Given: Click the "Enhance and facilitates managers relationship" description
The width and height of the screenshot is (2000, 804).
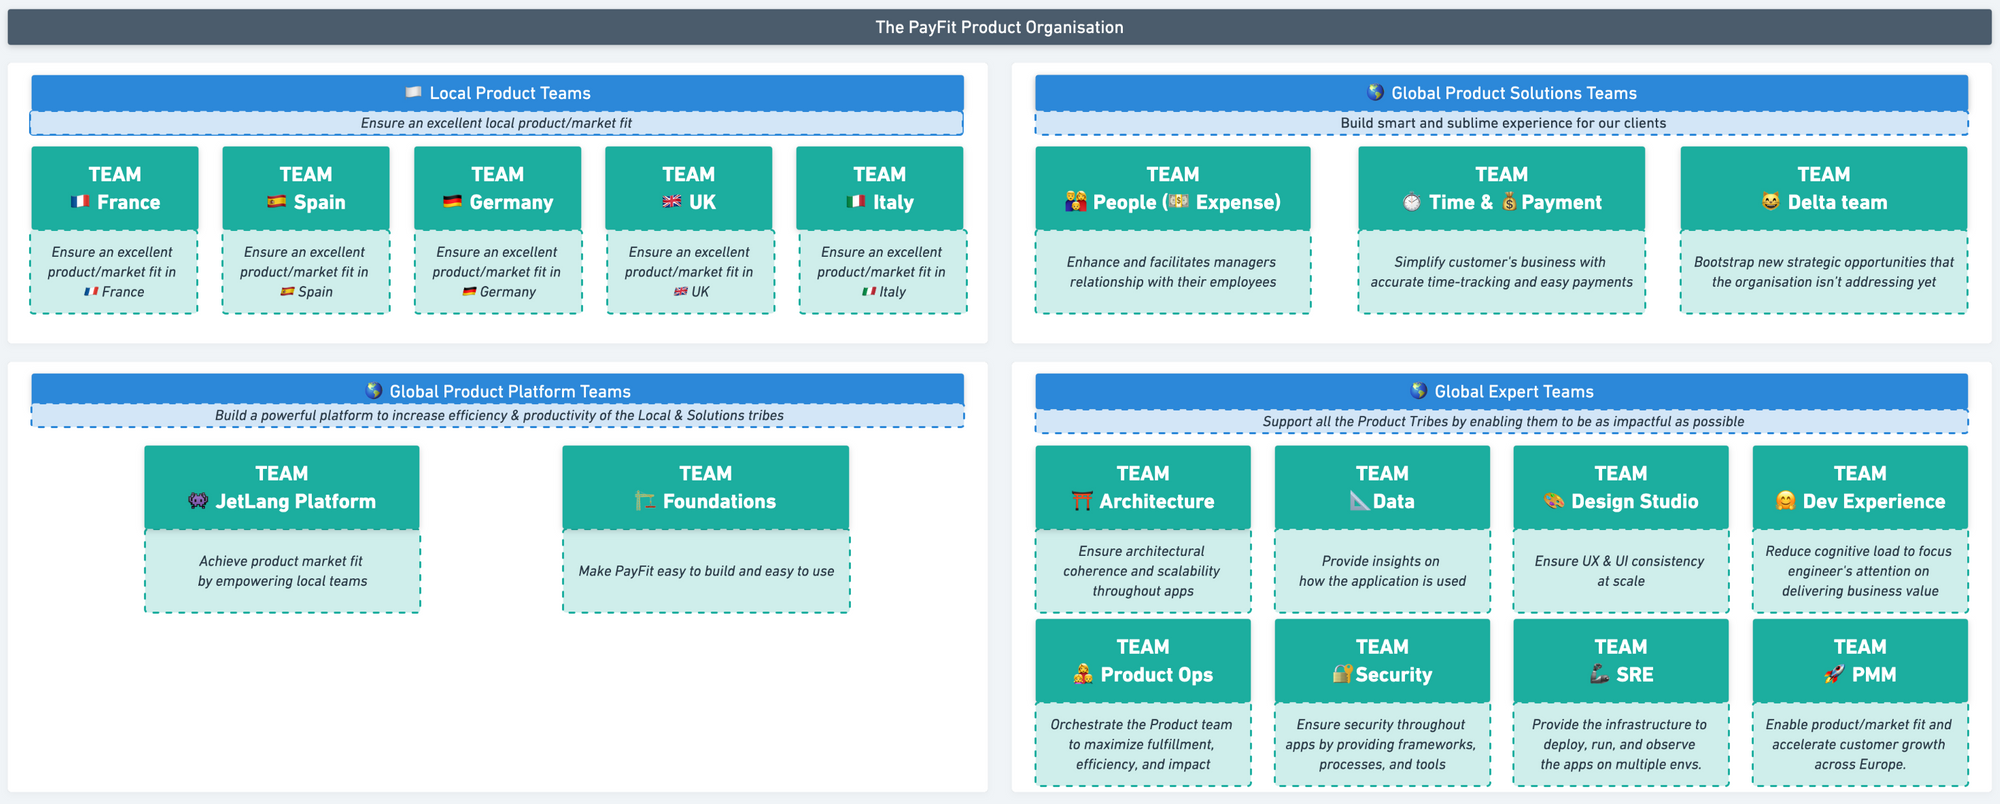Looking at the screenshot, I should pos(1172,272).
